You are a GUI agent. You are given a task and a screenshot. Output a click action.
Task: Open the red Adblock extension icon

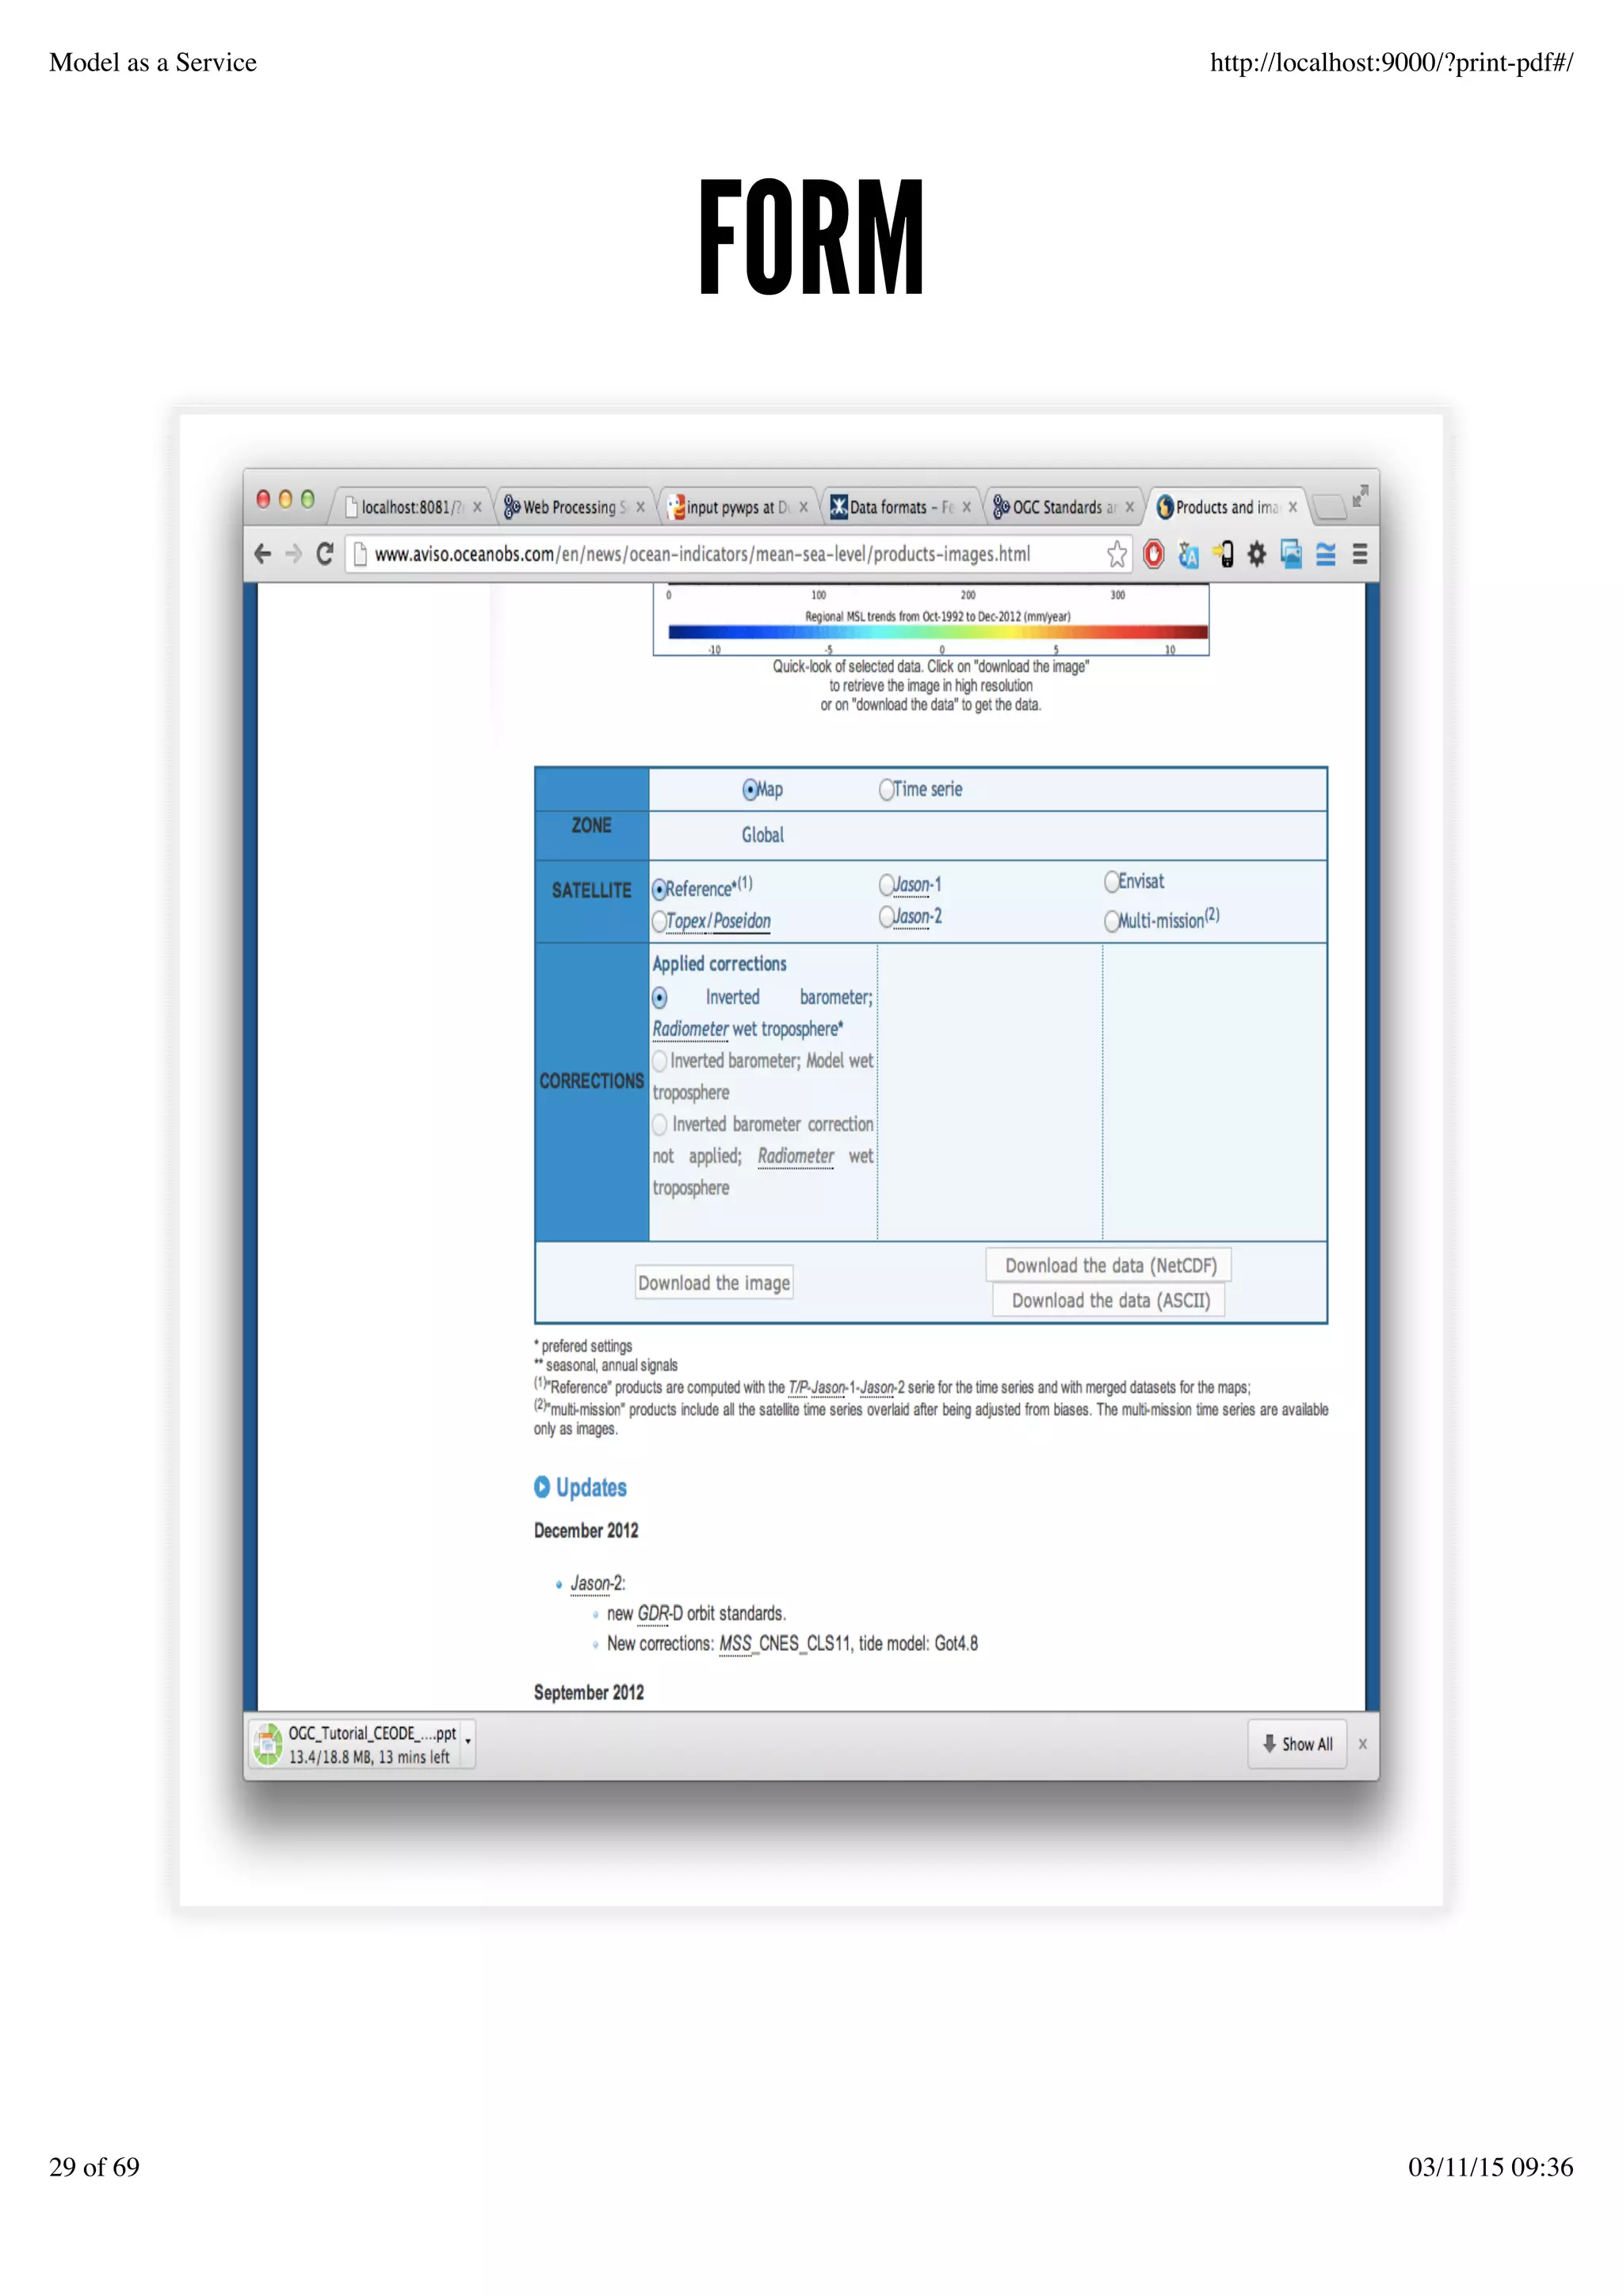[1153, 554]
